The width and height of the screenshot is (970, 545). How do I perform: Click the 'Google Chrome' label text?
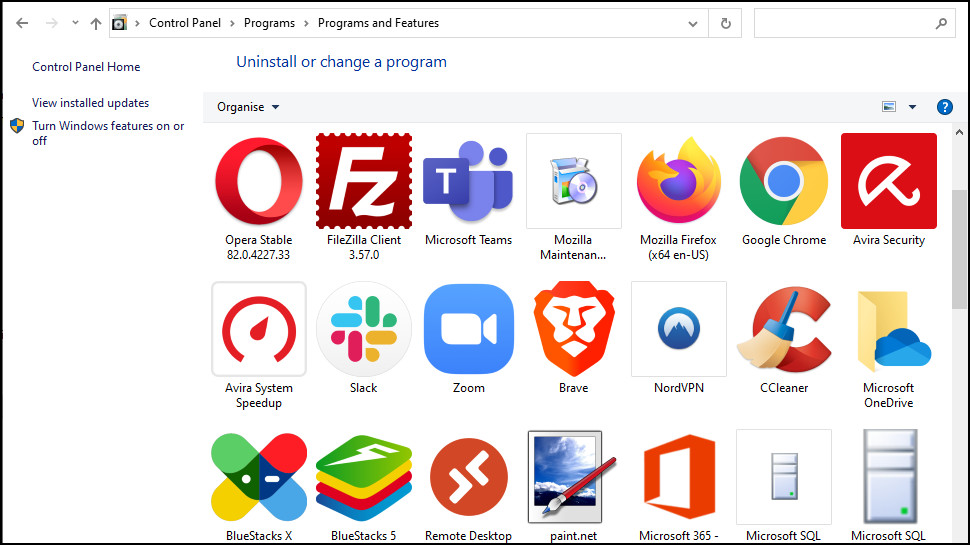coord(784,240)
